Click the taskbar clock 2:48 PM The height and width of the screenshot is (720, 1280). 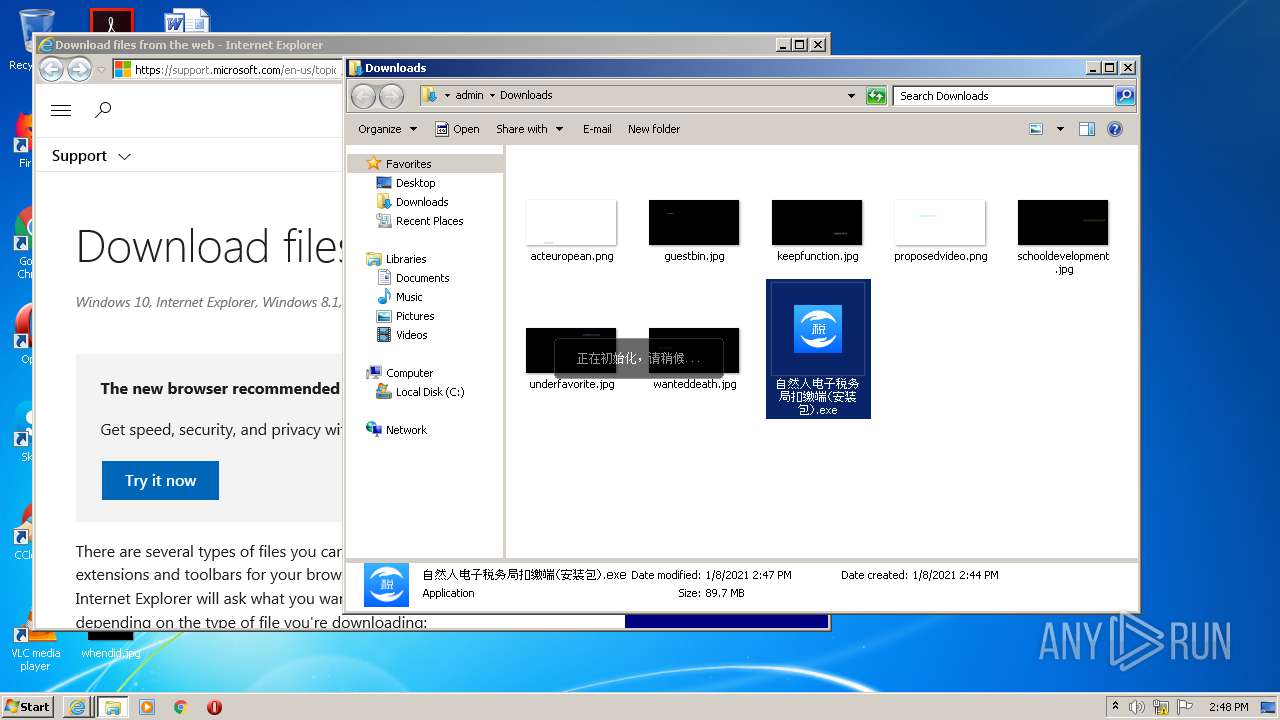(x=1228, y=707)
